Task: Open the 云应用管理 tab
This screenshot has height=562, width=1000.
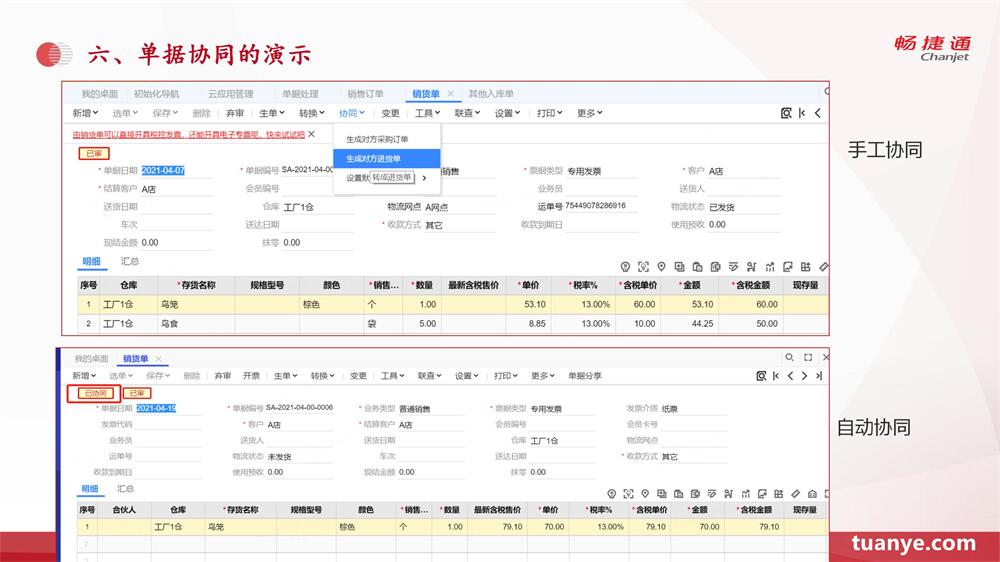Action: coord(230,94)
